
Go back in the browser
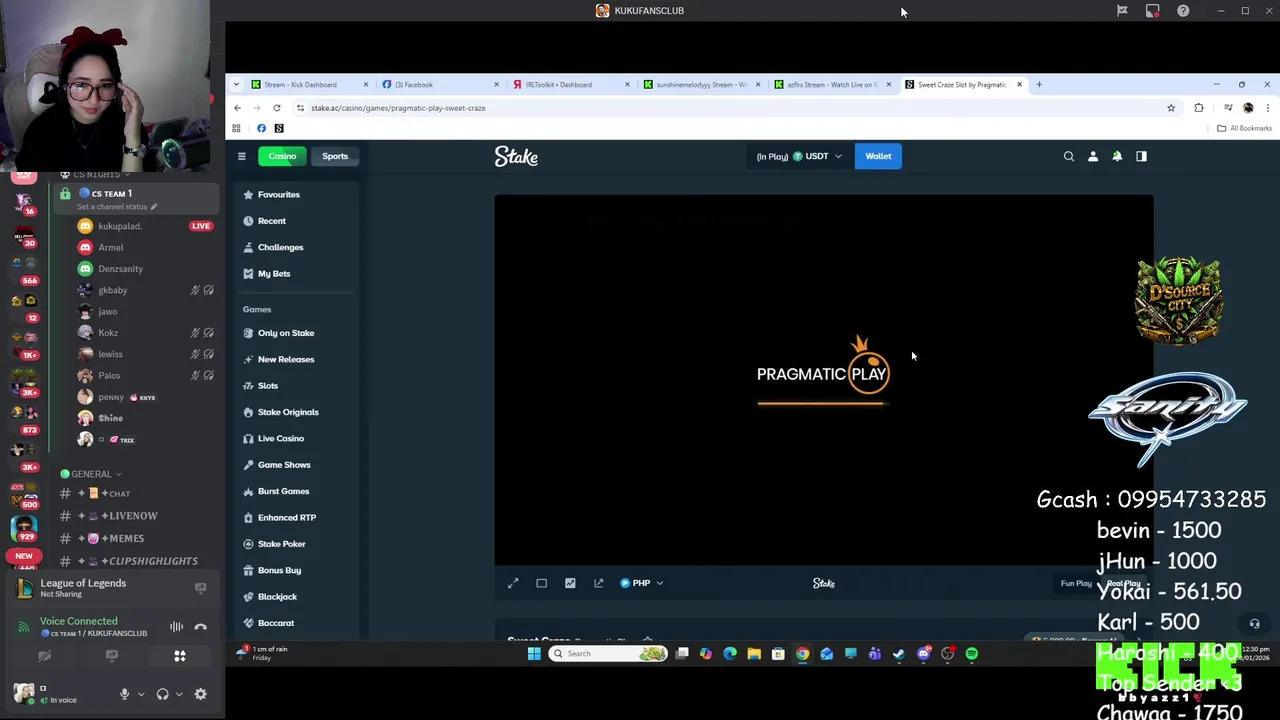pos(237,108)
